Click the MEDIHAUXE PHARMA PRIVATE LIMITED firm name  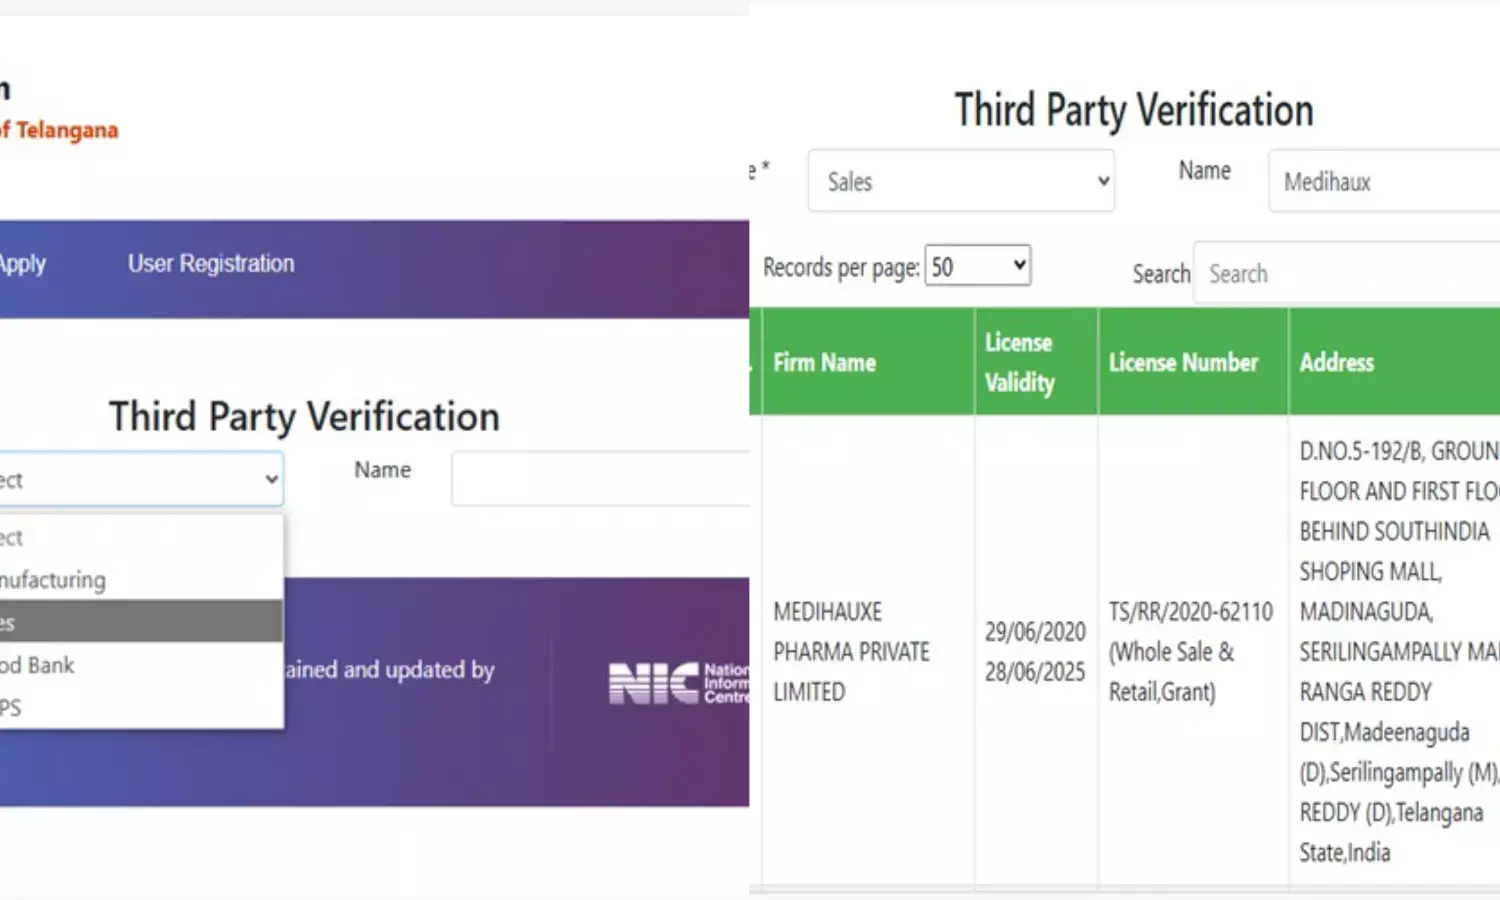pyautogui.click(x=851, y=651)
